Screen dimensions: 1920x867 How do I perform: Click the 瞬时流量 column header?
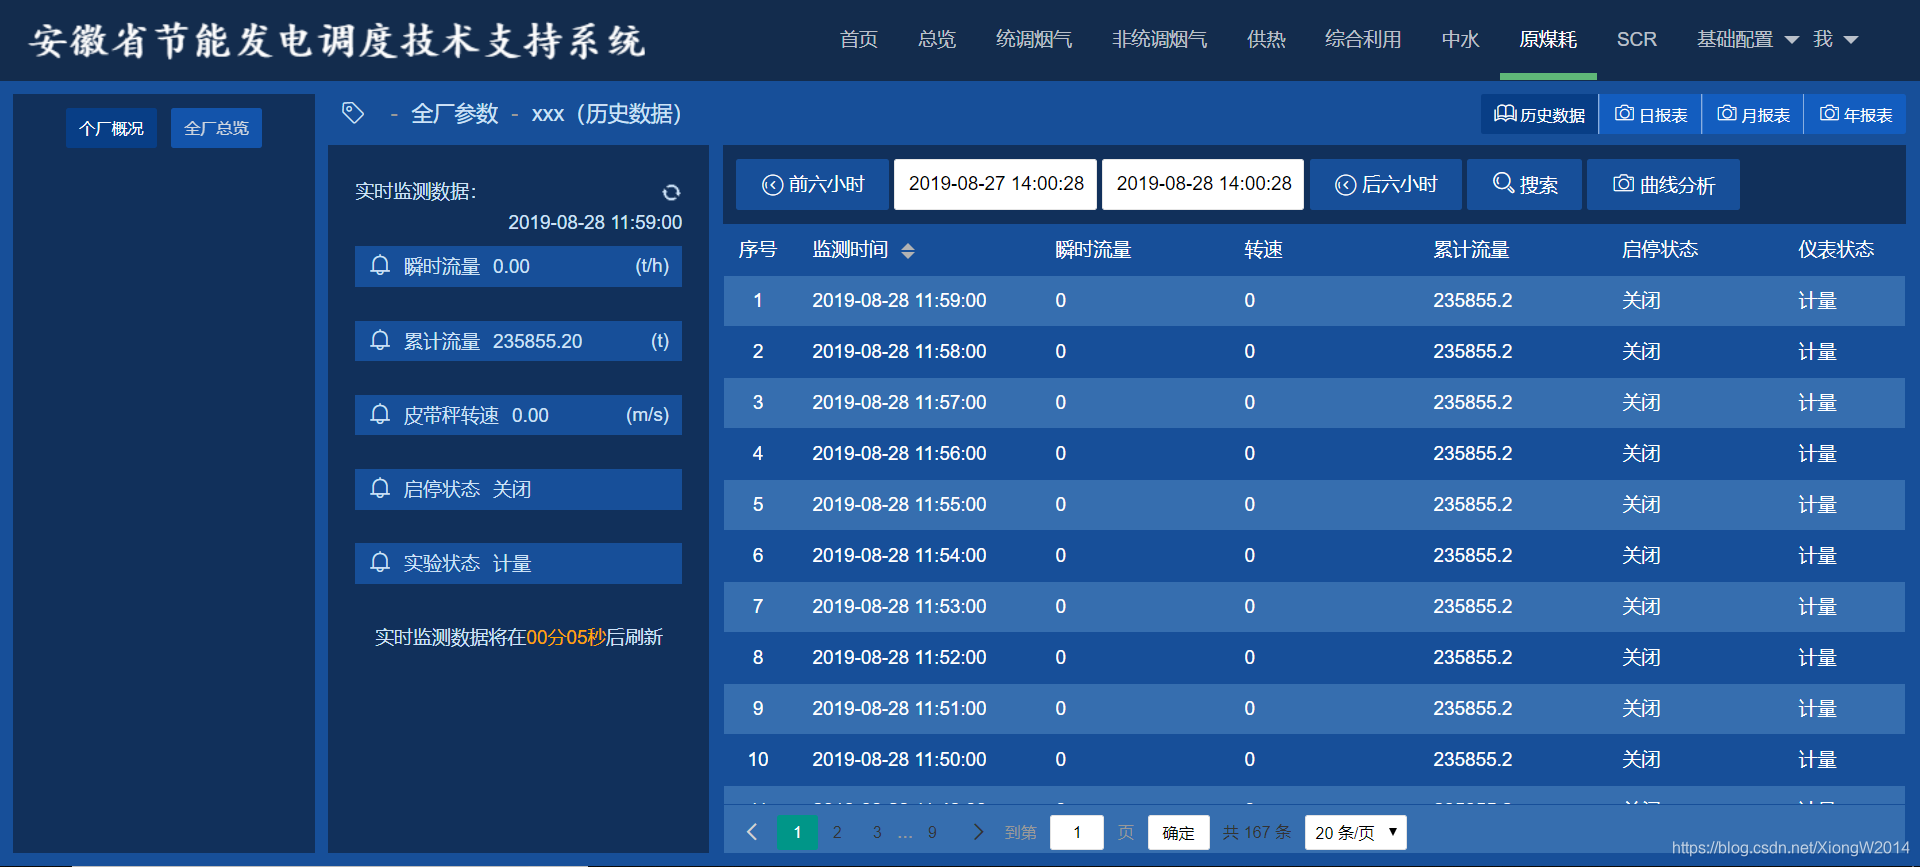tap(1093, 250)
